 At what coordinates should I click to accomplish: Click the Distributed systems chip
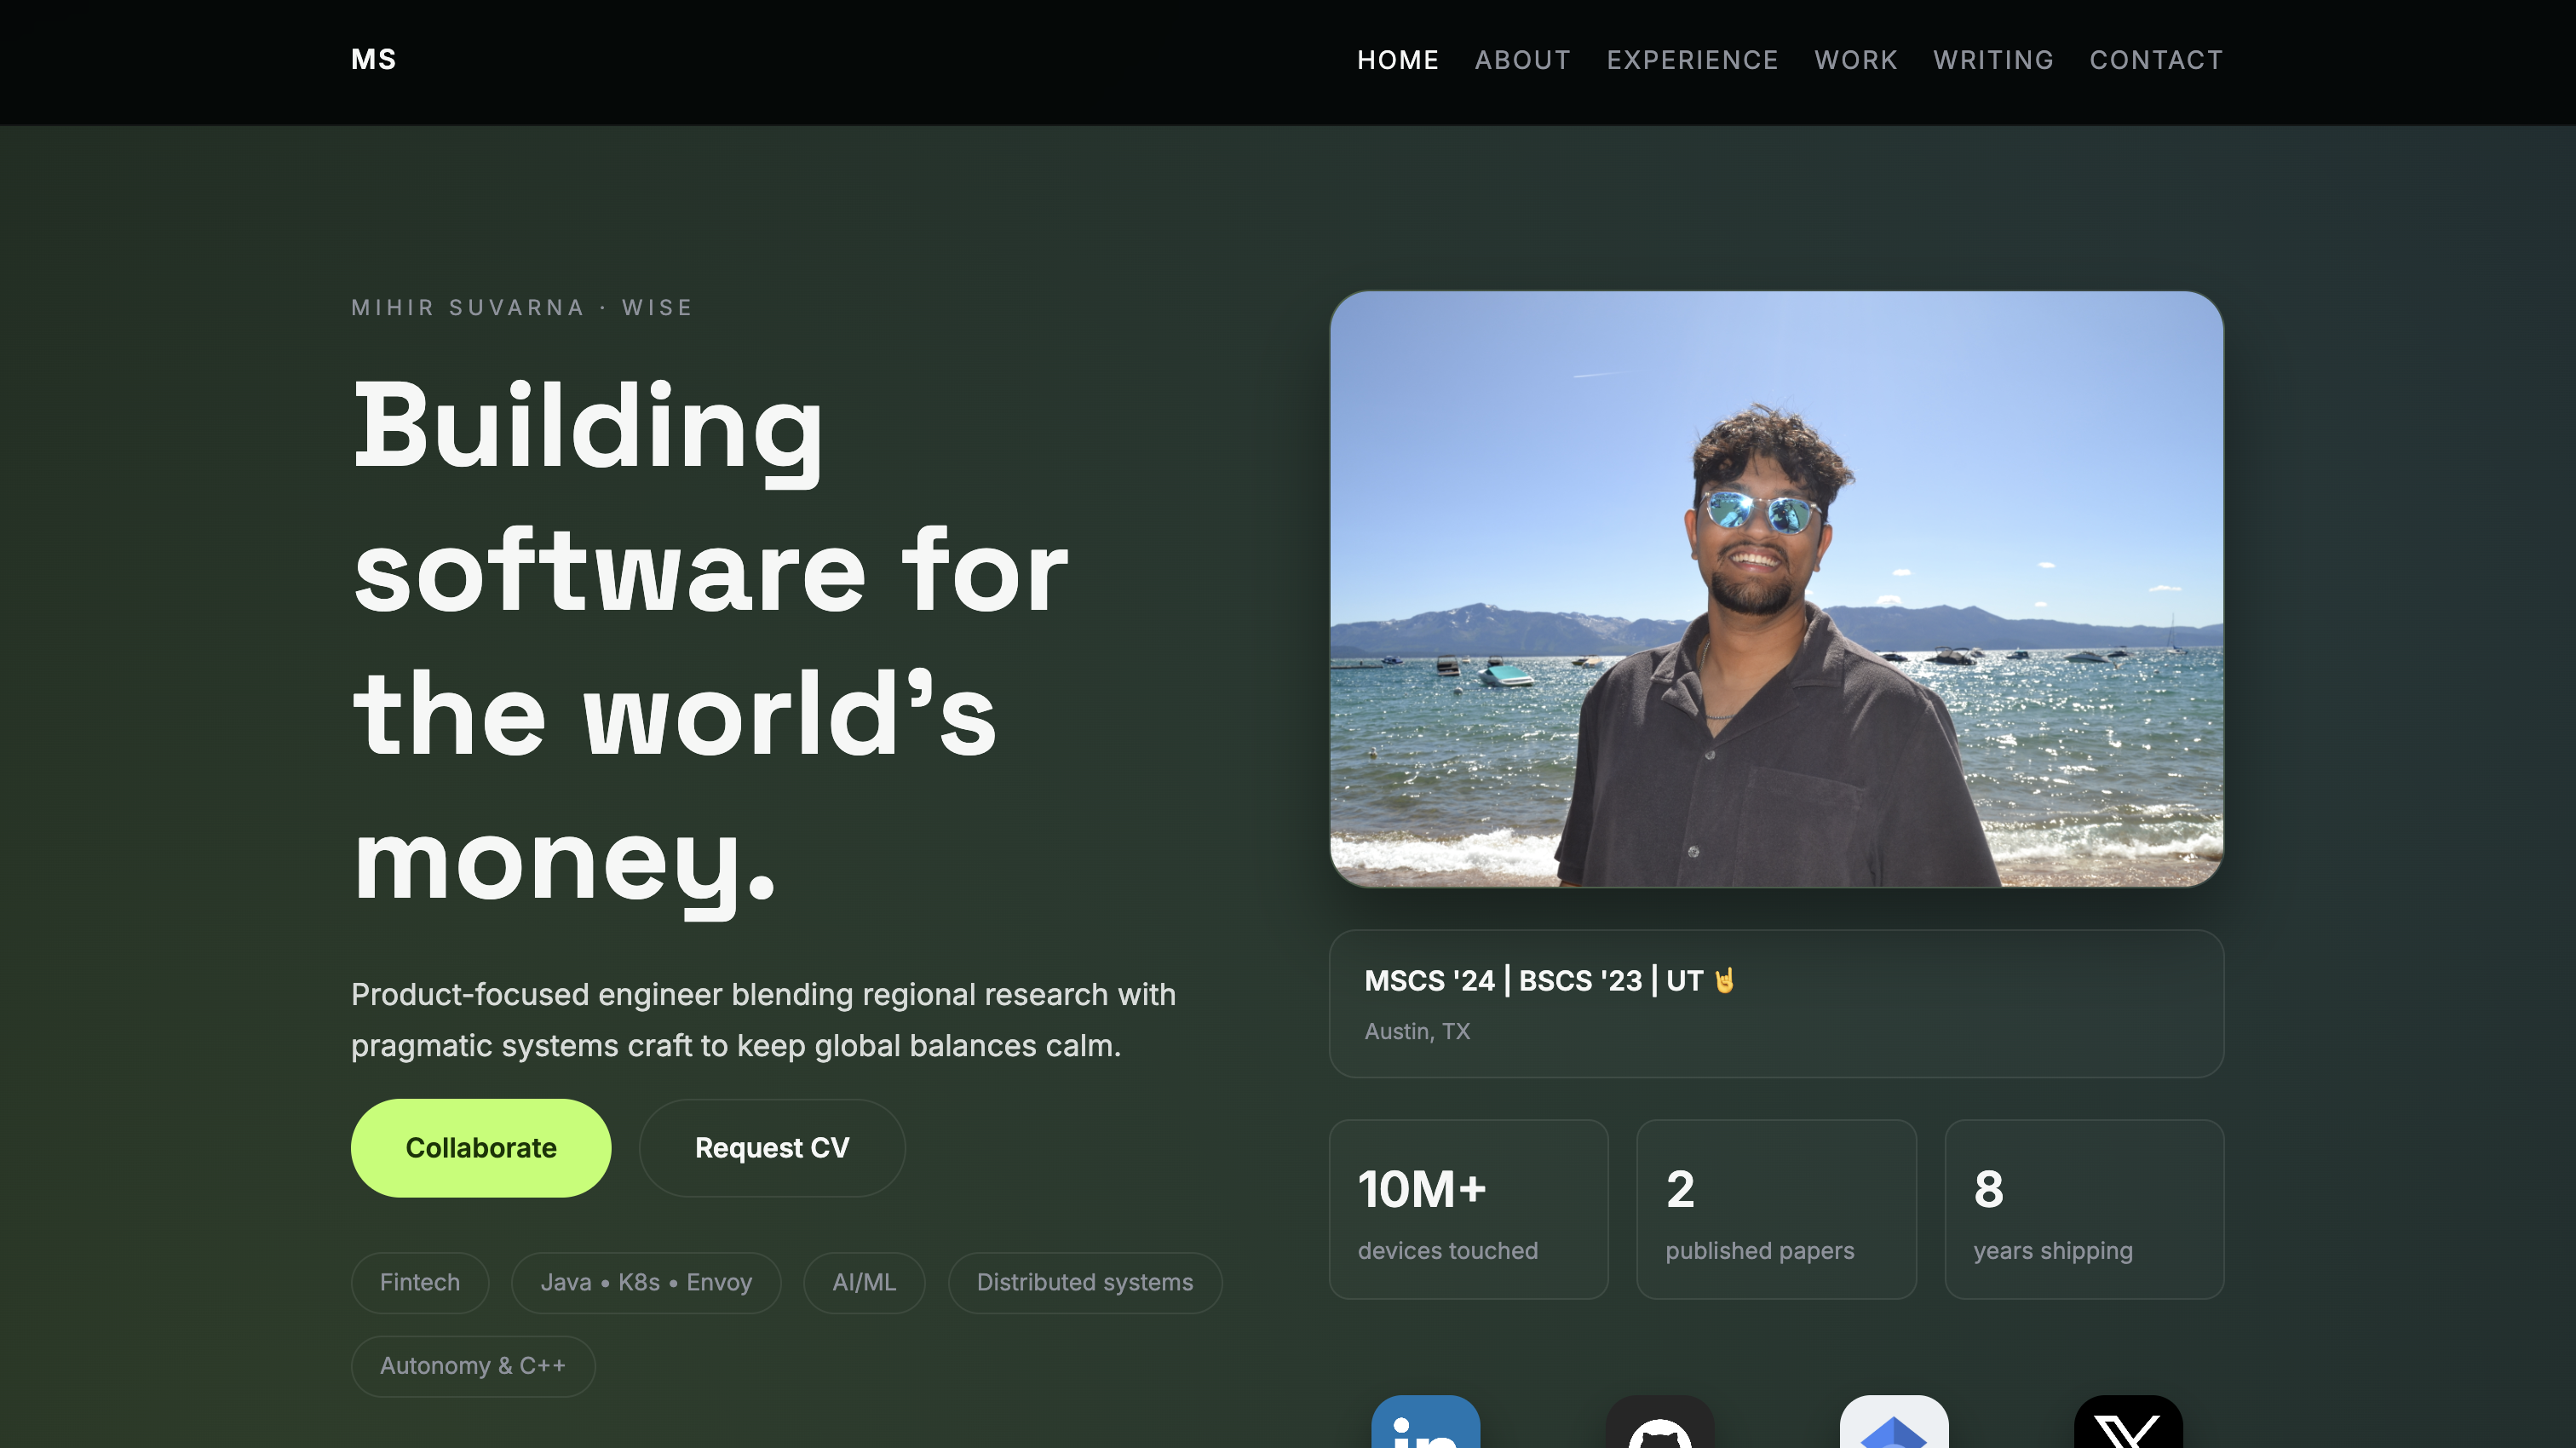pyautogui.click(x=1084, y=1282)
